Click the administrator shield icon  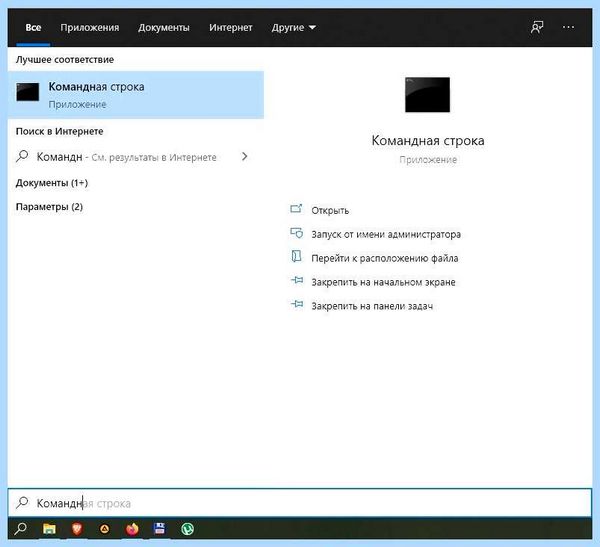click(x=297, y=233)
